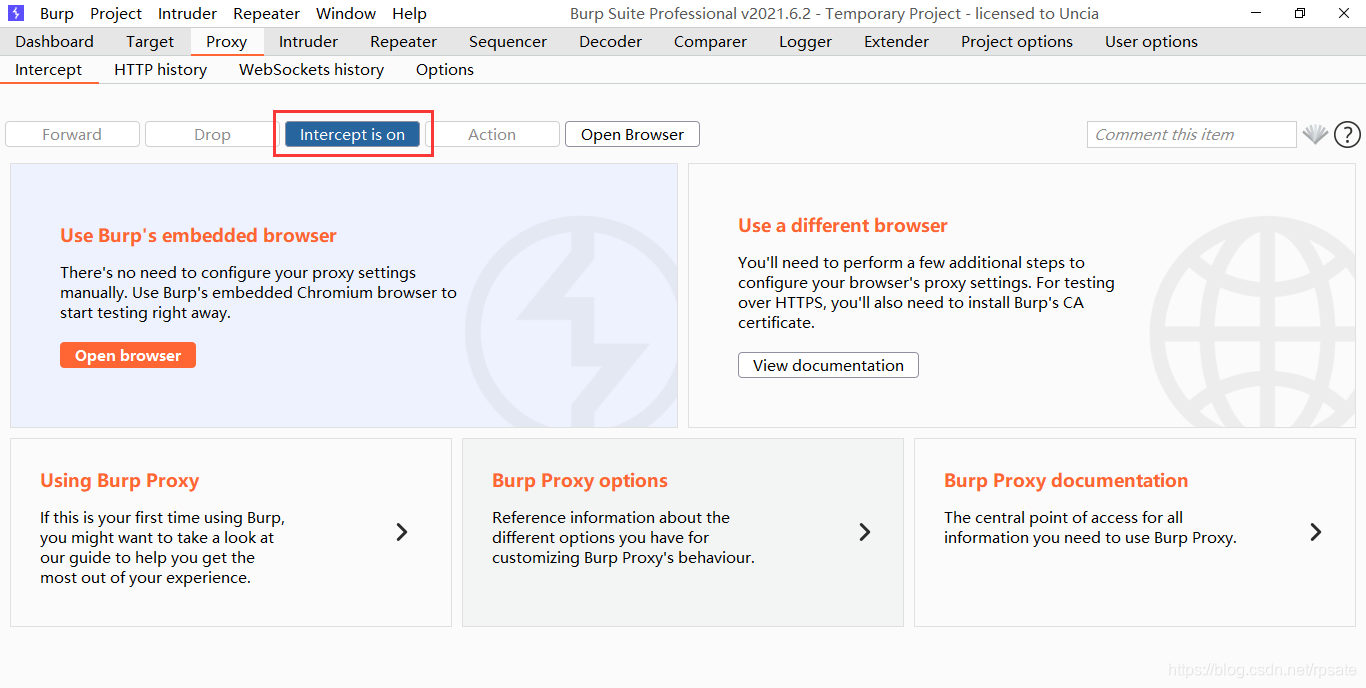The height and width of the screenshot is (688, 1366).
Task: Click the orange Open browser button
Action: (128, 355)
